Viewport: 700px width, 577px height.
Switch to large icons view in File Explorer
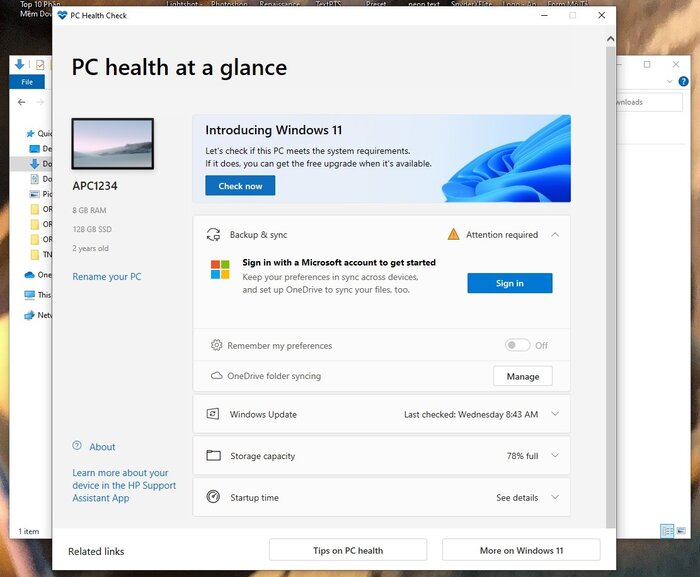tap(681, 531)
